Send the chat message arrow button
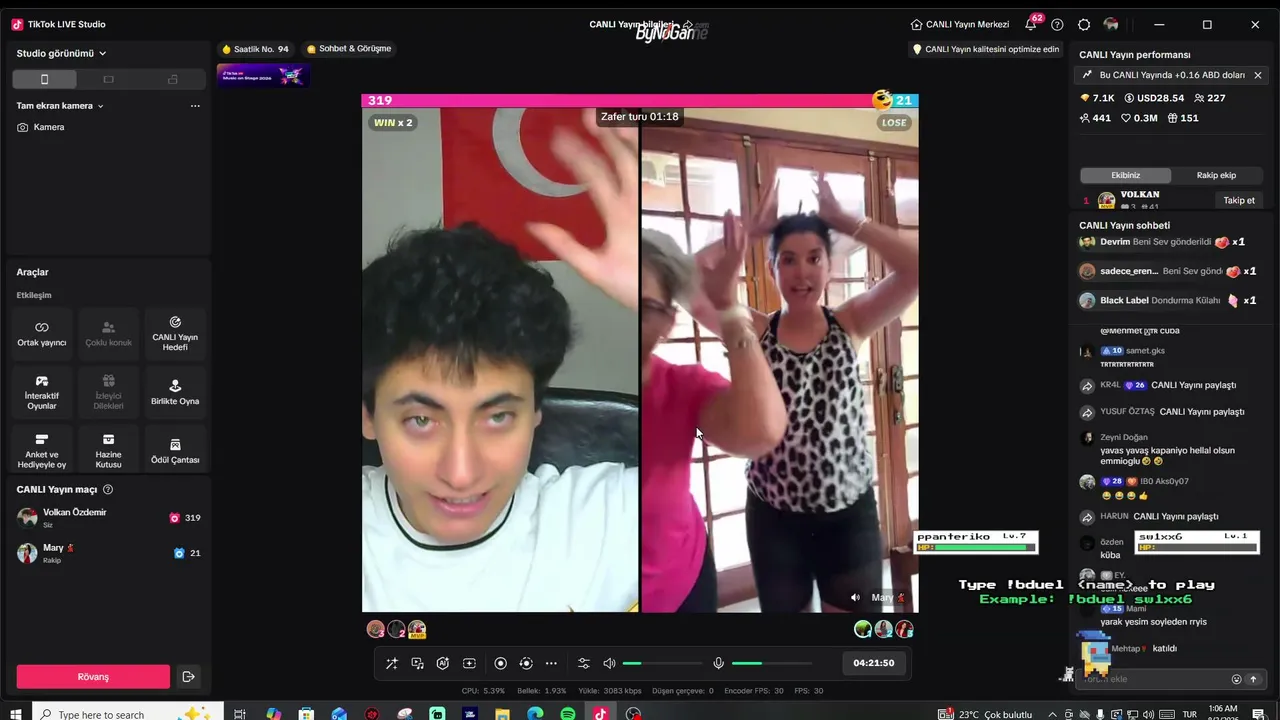This screenshot has width=1280, height=720. coord(1253,679)
